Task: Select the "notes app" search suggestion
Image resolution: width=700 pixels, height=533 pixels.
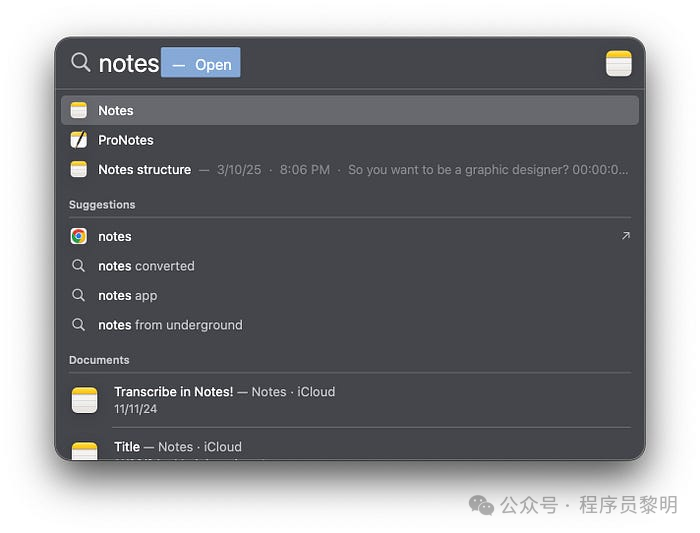Action: [350, 296]
